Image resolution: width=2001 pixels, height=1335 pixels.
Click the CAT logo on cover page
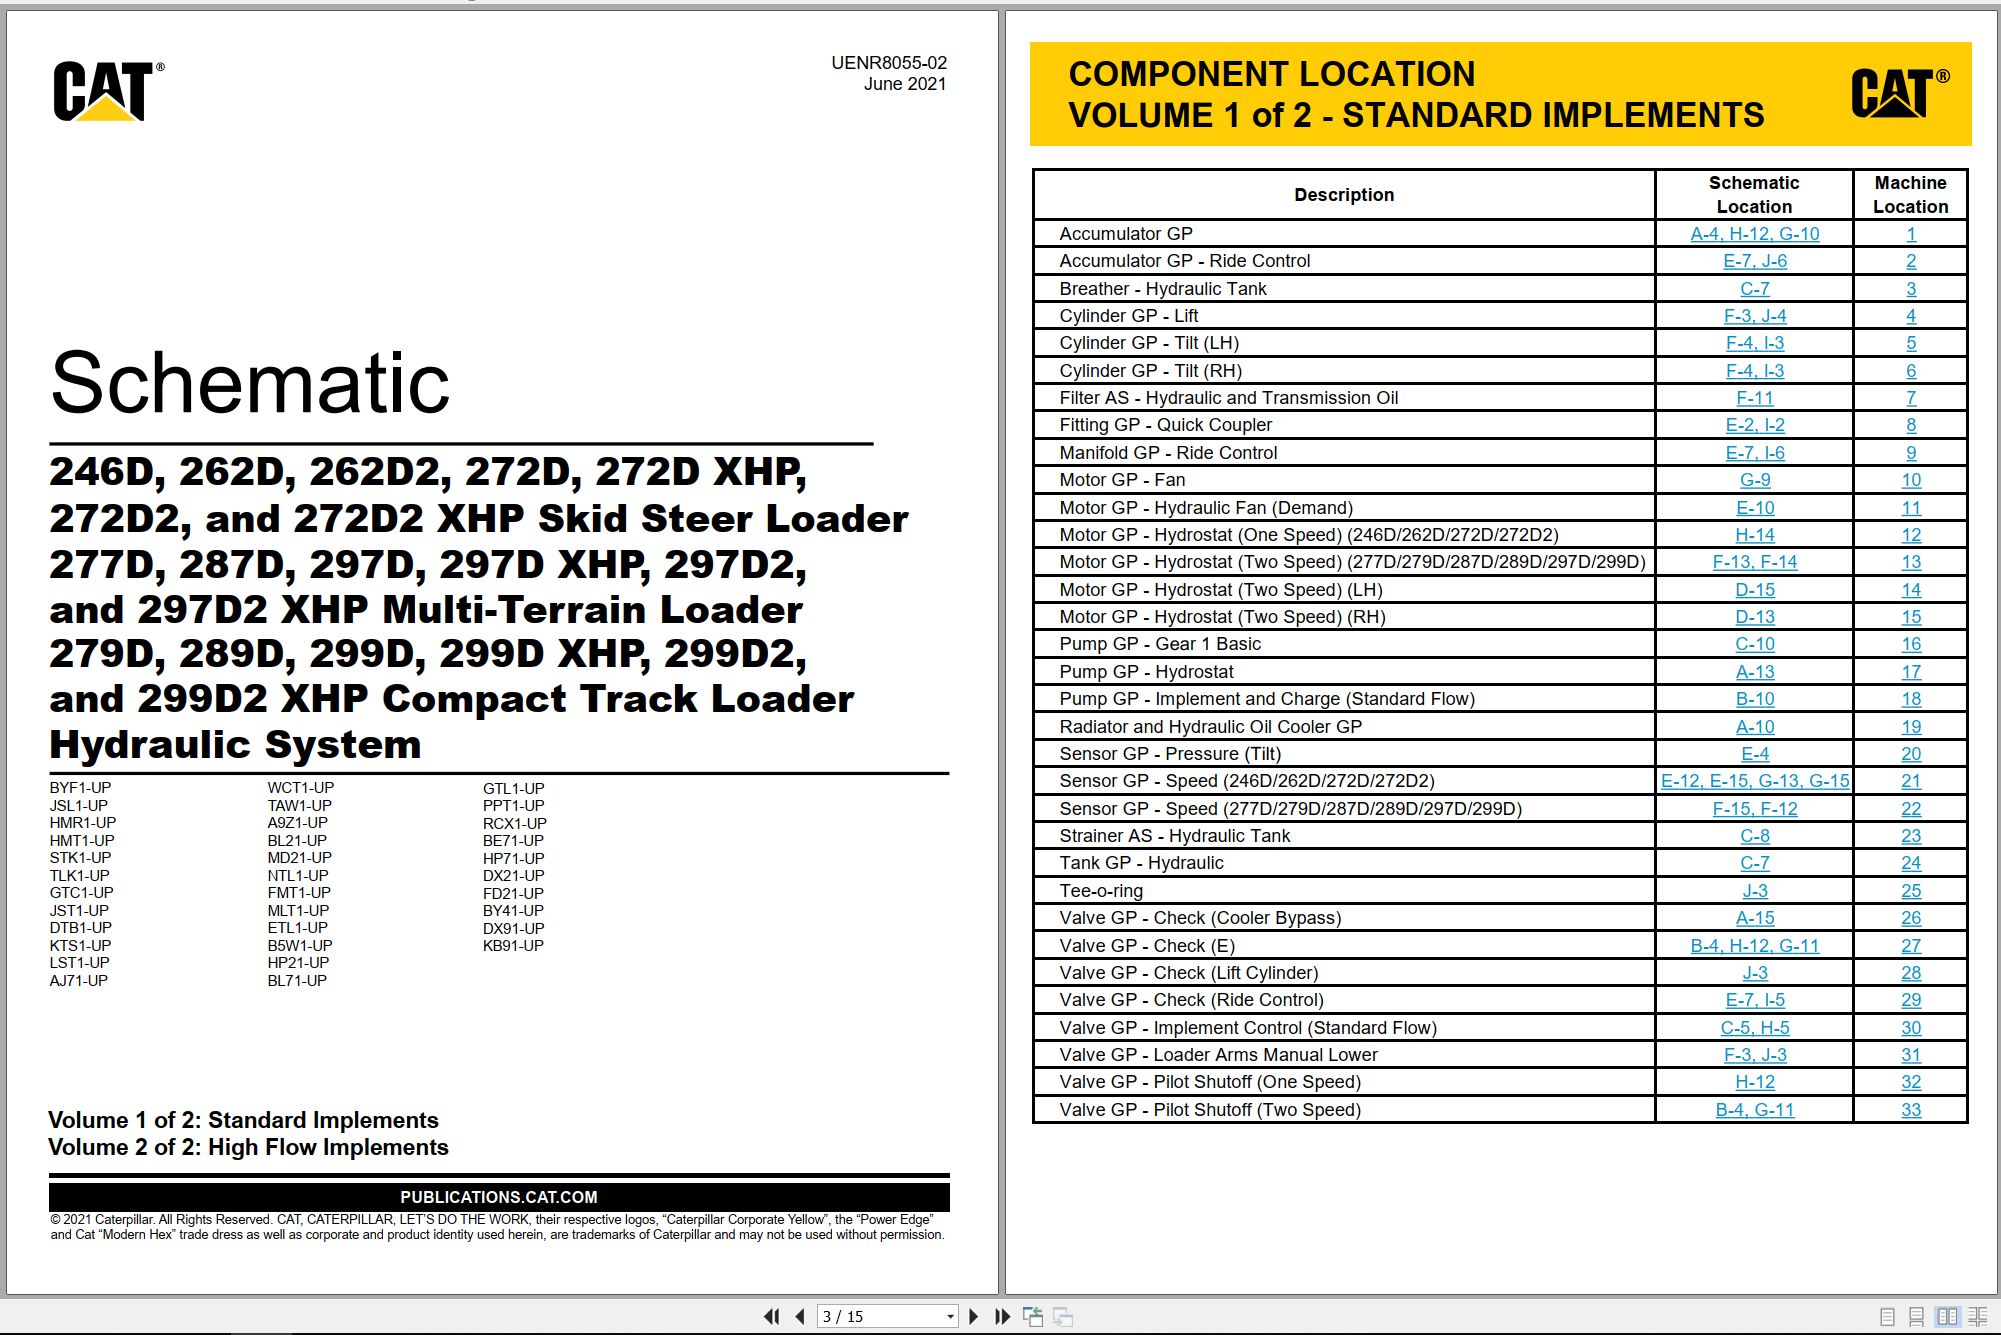[x=108, y=91]
